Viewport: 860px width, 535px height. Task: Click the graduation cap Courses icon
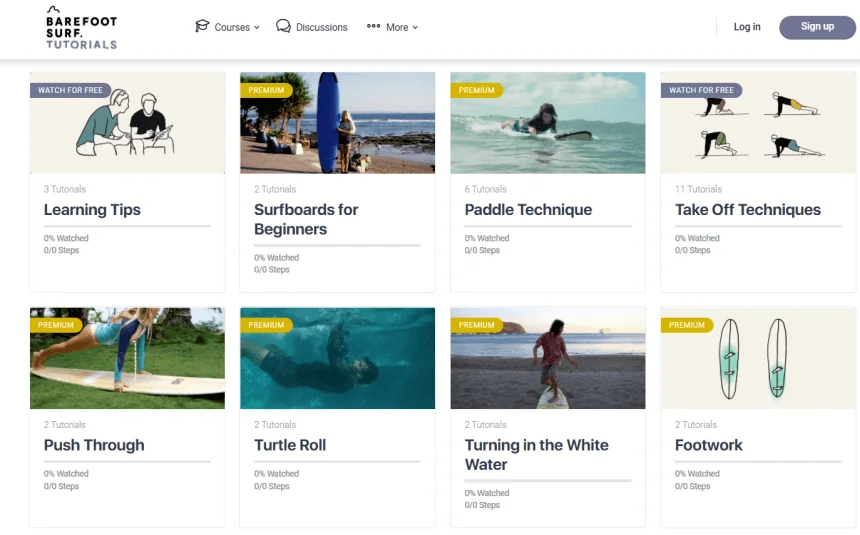pyautogui.click(x=202, y=26)
